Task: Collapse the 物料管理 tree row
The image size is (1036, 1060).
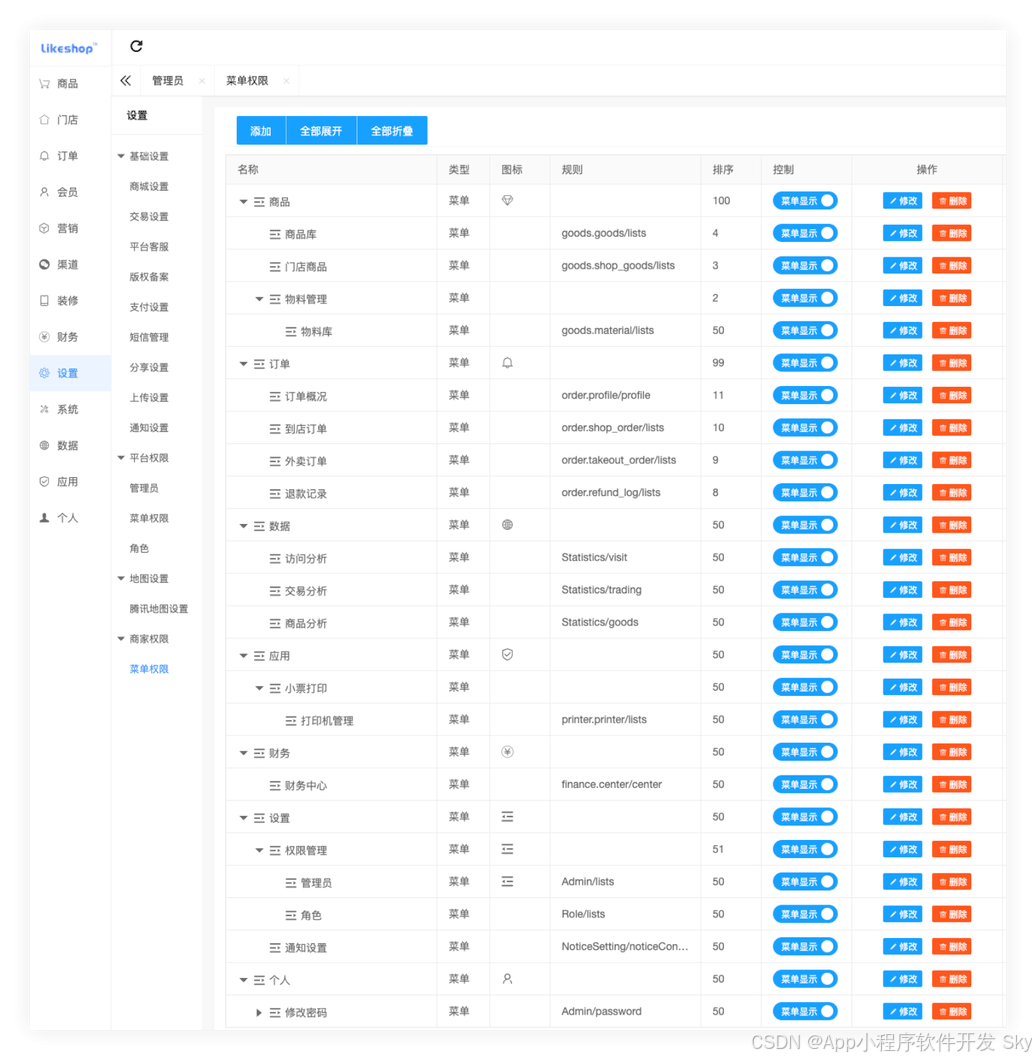Action: tap(259, 299)
